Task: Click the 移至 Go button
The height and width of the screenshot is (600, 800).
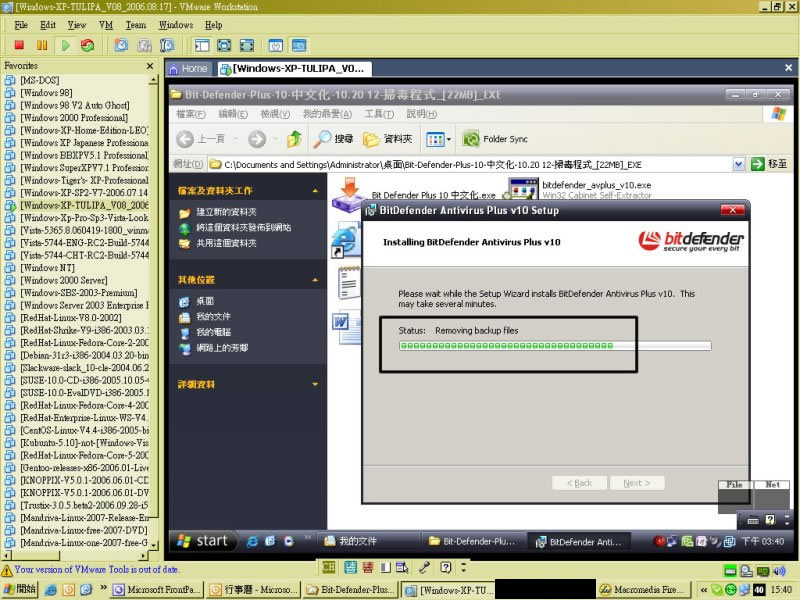Action: [769, 164]
